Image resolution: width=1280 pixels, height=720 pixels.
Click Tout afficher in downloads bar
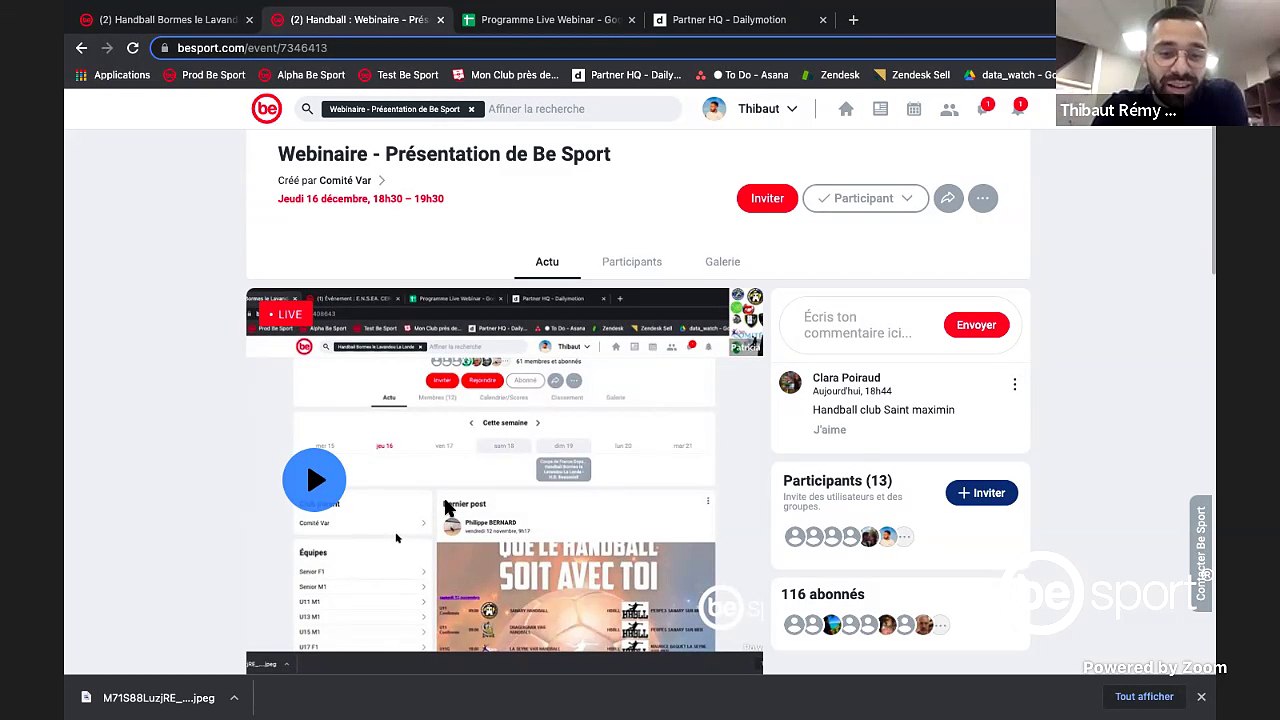[1144, 697]
